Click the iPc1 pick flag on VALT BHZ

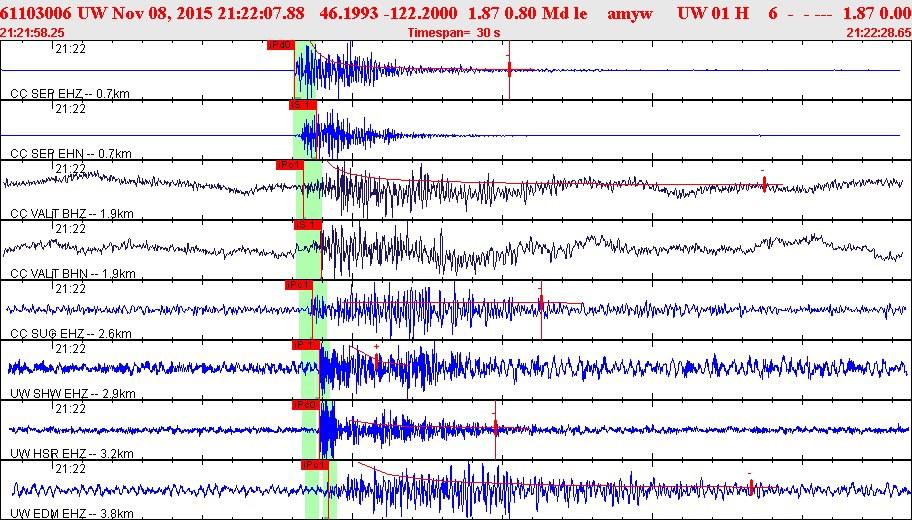(290, 165)
